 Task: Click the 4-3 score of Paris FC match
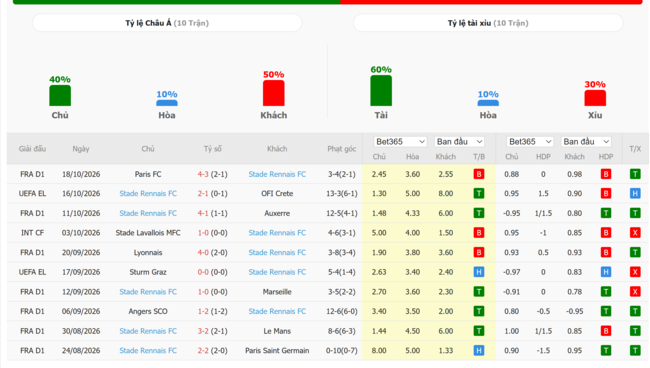[203, 174]
